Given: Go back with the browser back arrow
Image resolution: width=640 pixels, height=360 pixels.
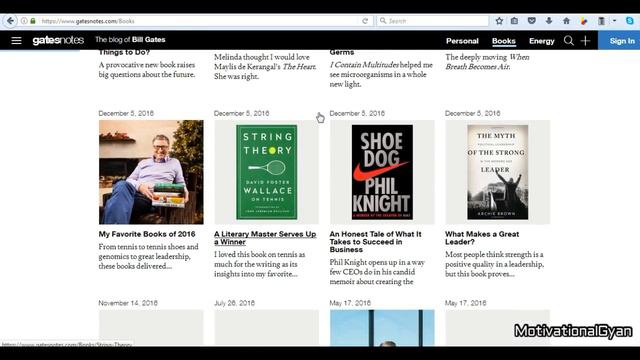Looking at the screenshot, I should (10, 21).
